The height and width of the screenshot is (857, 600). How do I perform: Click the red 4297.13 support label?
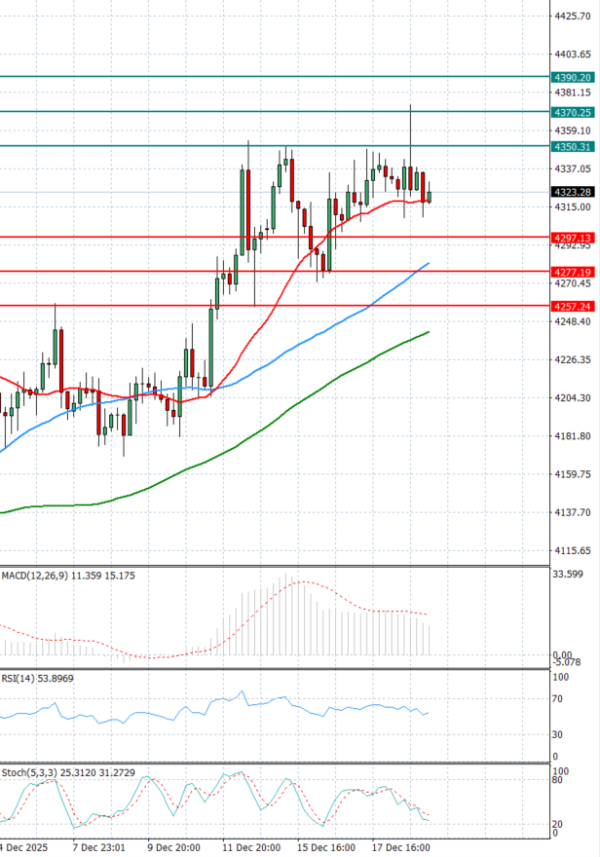[x=572, y=238]
